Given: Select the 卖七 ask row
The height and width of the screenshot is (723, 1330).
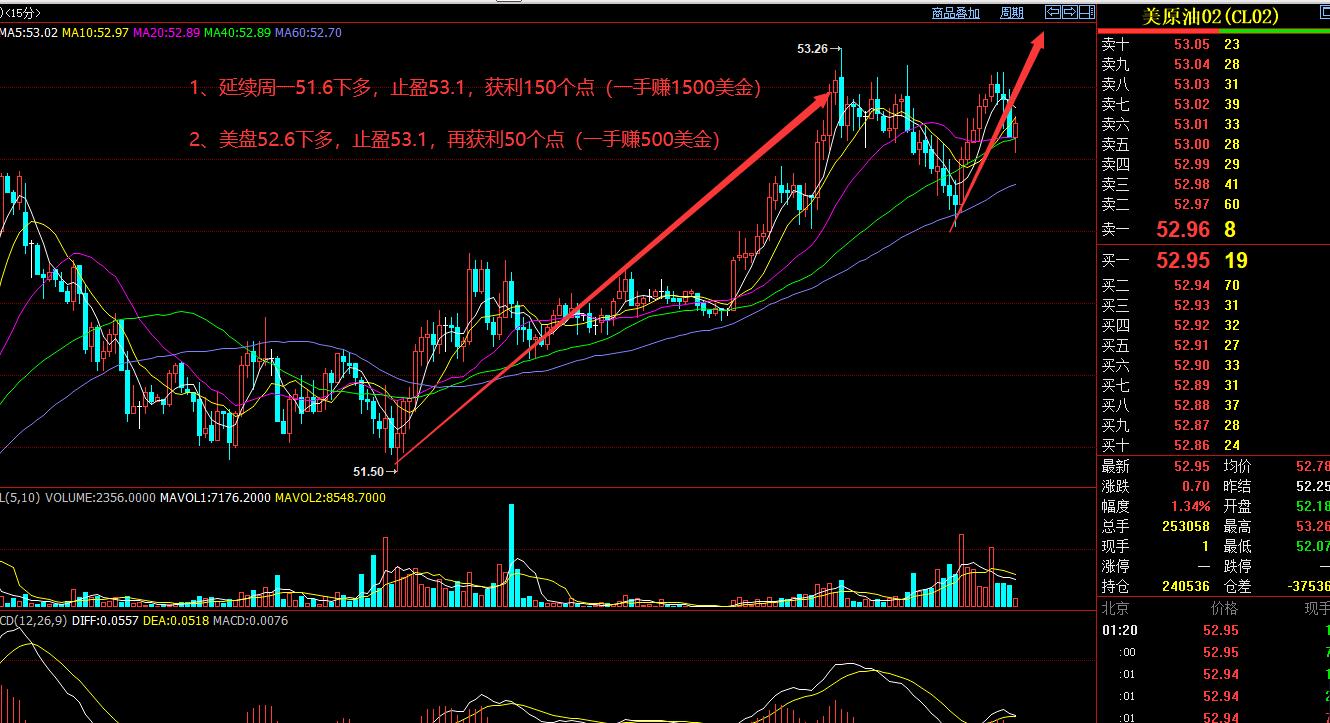Looking at the screenshot, I should coord(1213,104).
